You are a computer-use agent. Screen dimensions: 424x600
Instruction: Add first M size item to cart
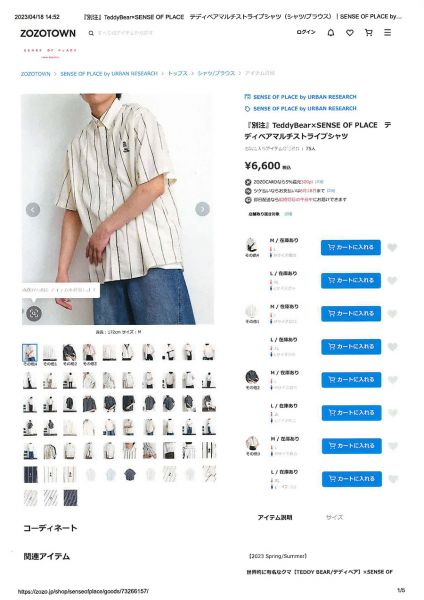351,248
